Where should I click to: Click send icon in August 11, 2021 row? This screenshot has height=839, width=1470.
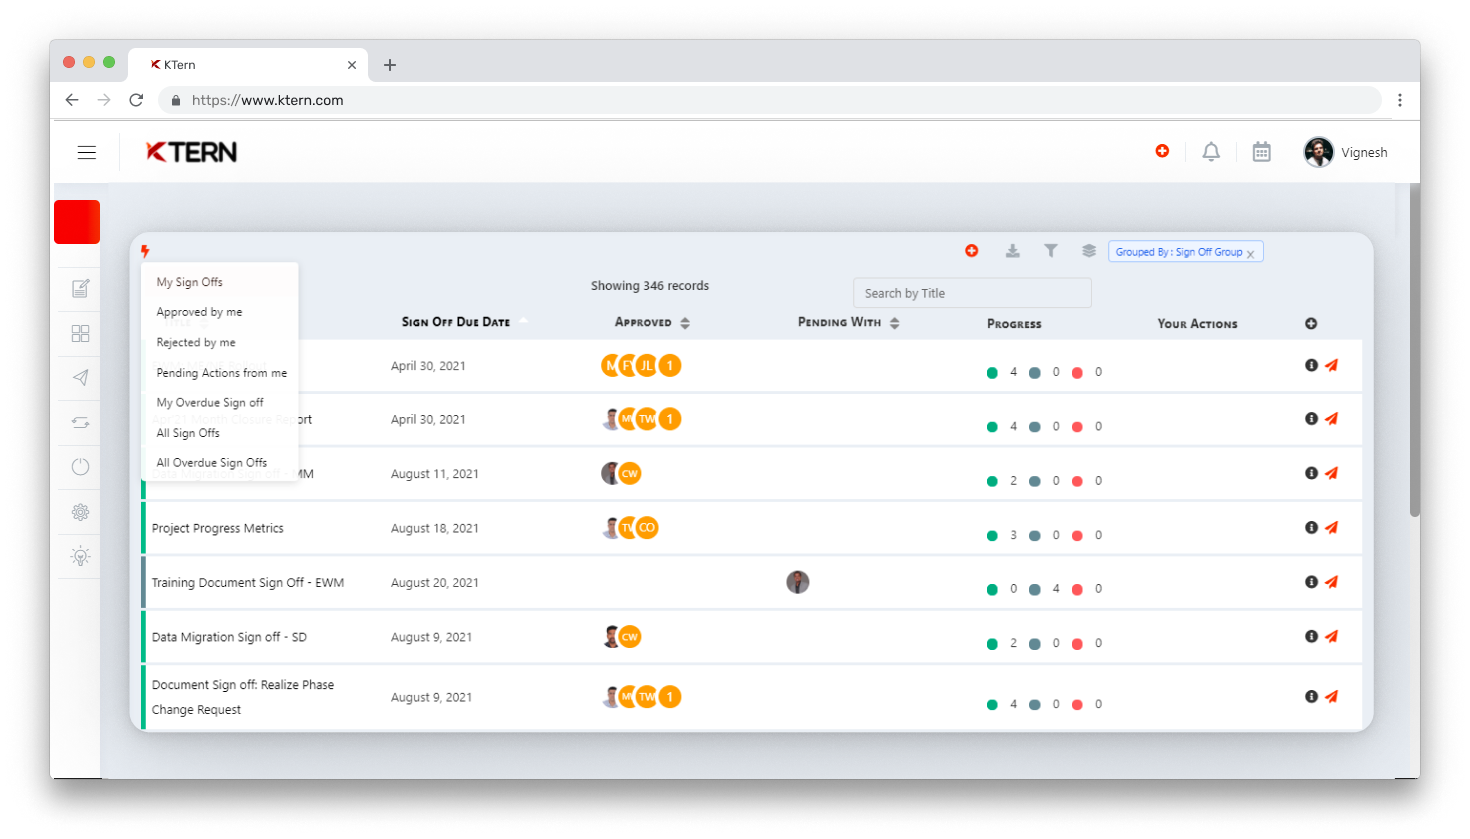coord(1332,473)
